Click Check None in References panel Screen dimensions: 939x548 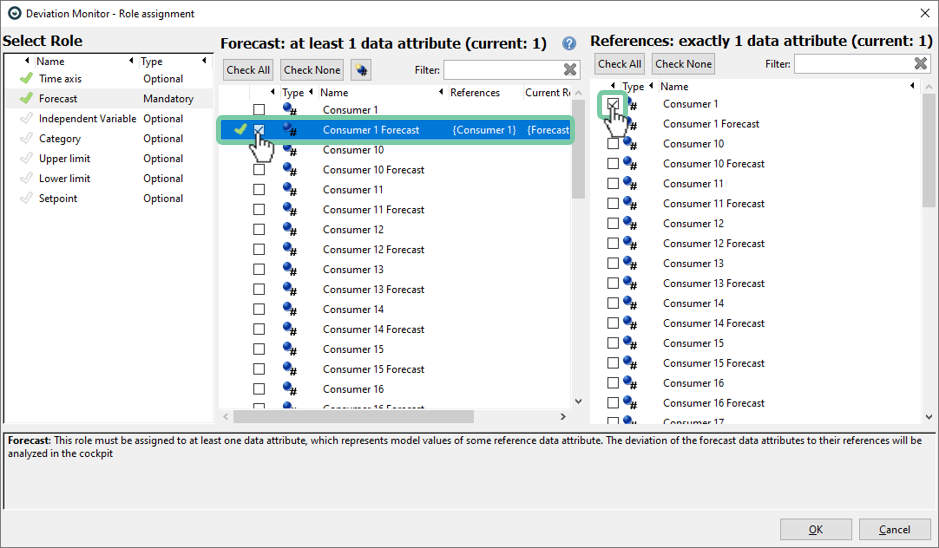pos(683,63)
